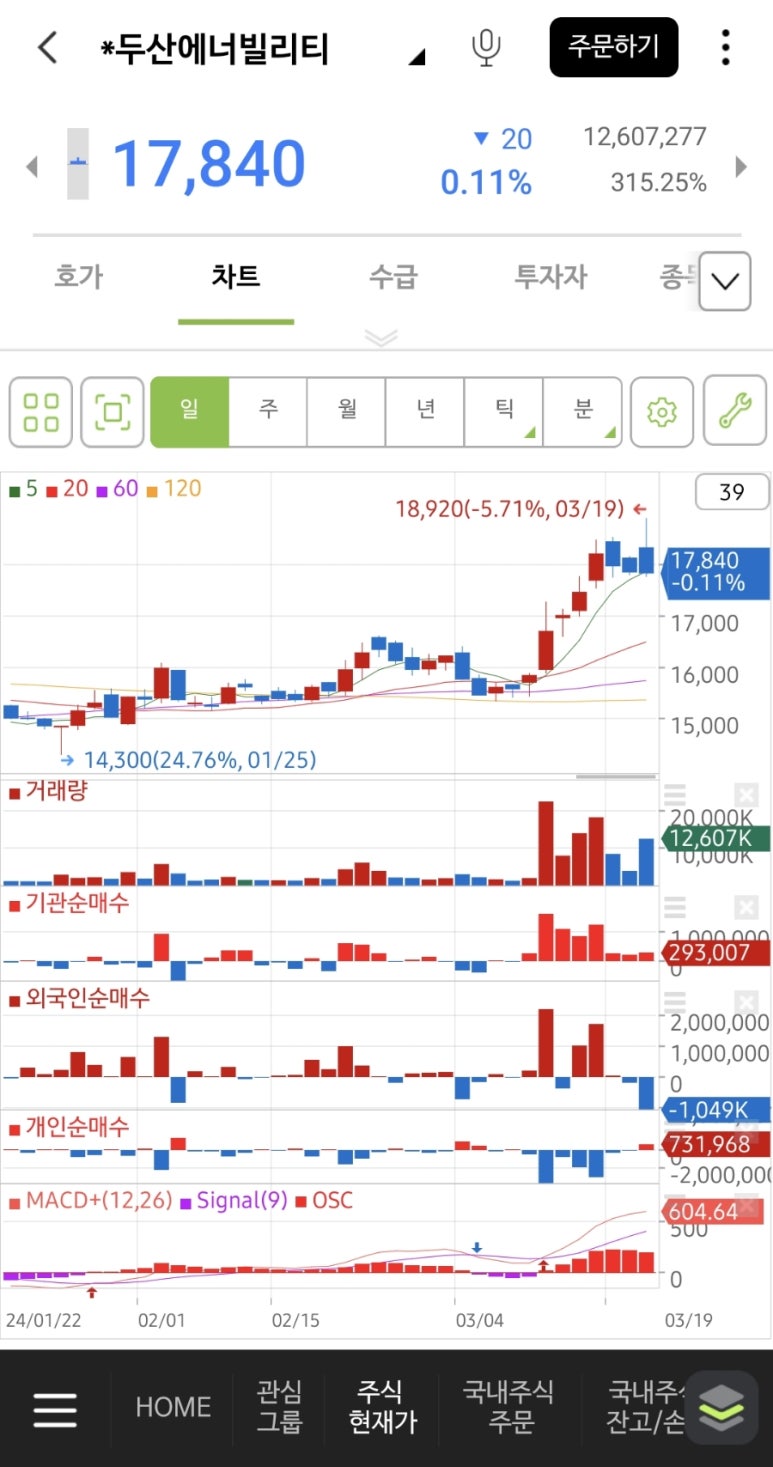This screenshot has height=1467, width=773.
Task: Open 주식현재가 in bottom bar
Action: (x=383, y=1407)
